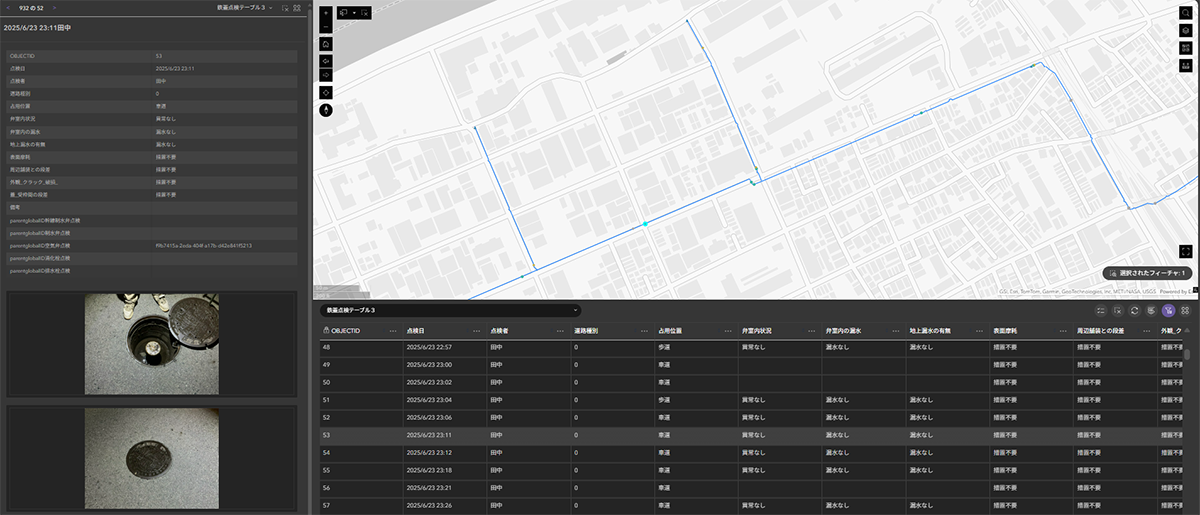Clear selection in the table toolbar
The width and height of the screenshot is (1200, 515).
[1117, 311]
